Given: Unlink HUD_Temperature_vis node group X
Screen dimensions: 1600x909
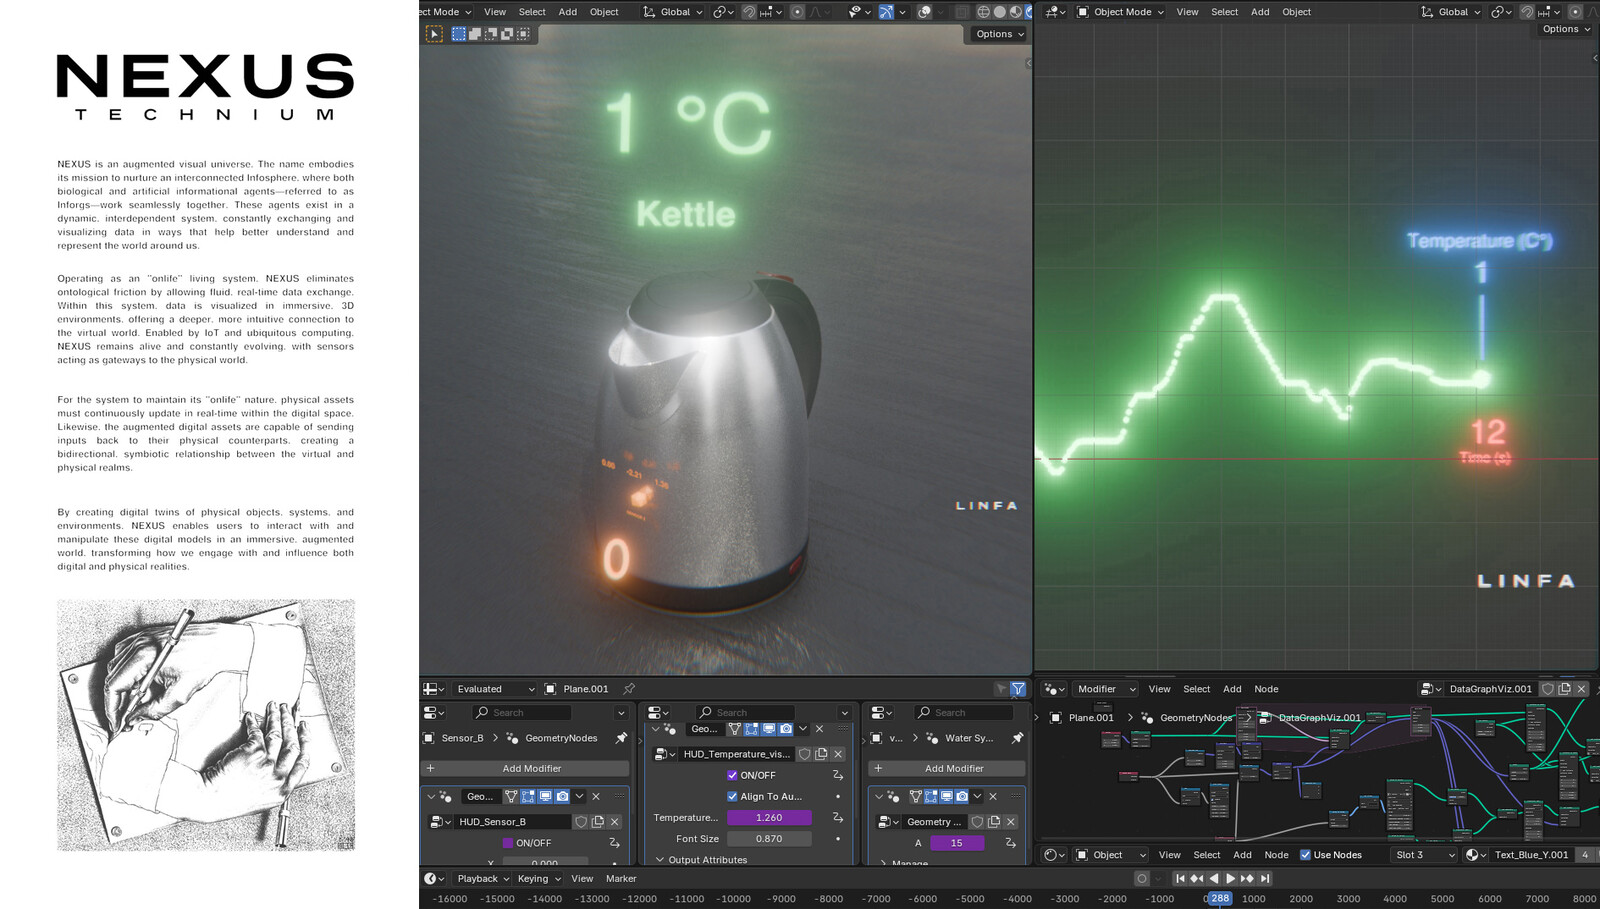Looking at the screenshot, I should (838, 754).
